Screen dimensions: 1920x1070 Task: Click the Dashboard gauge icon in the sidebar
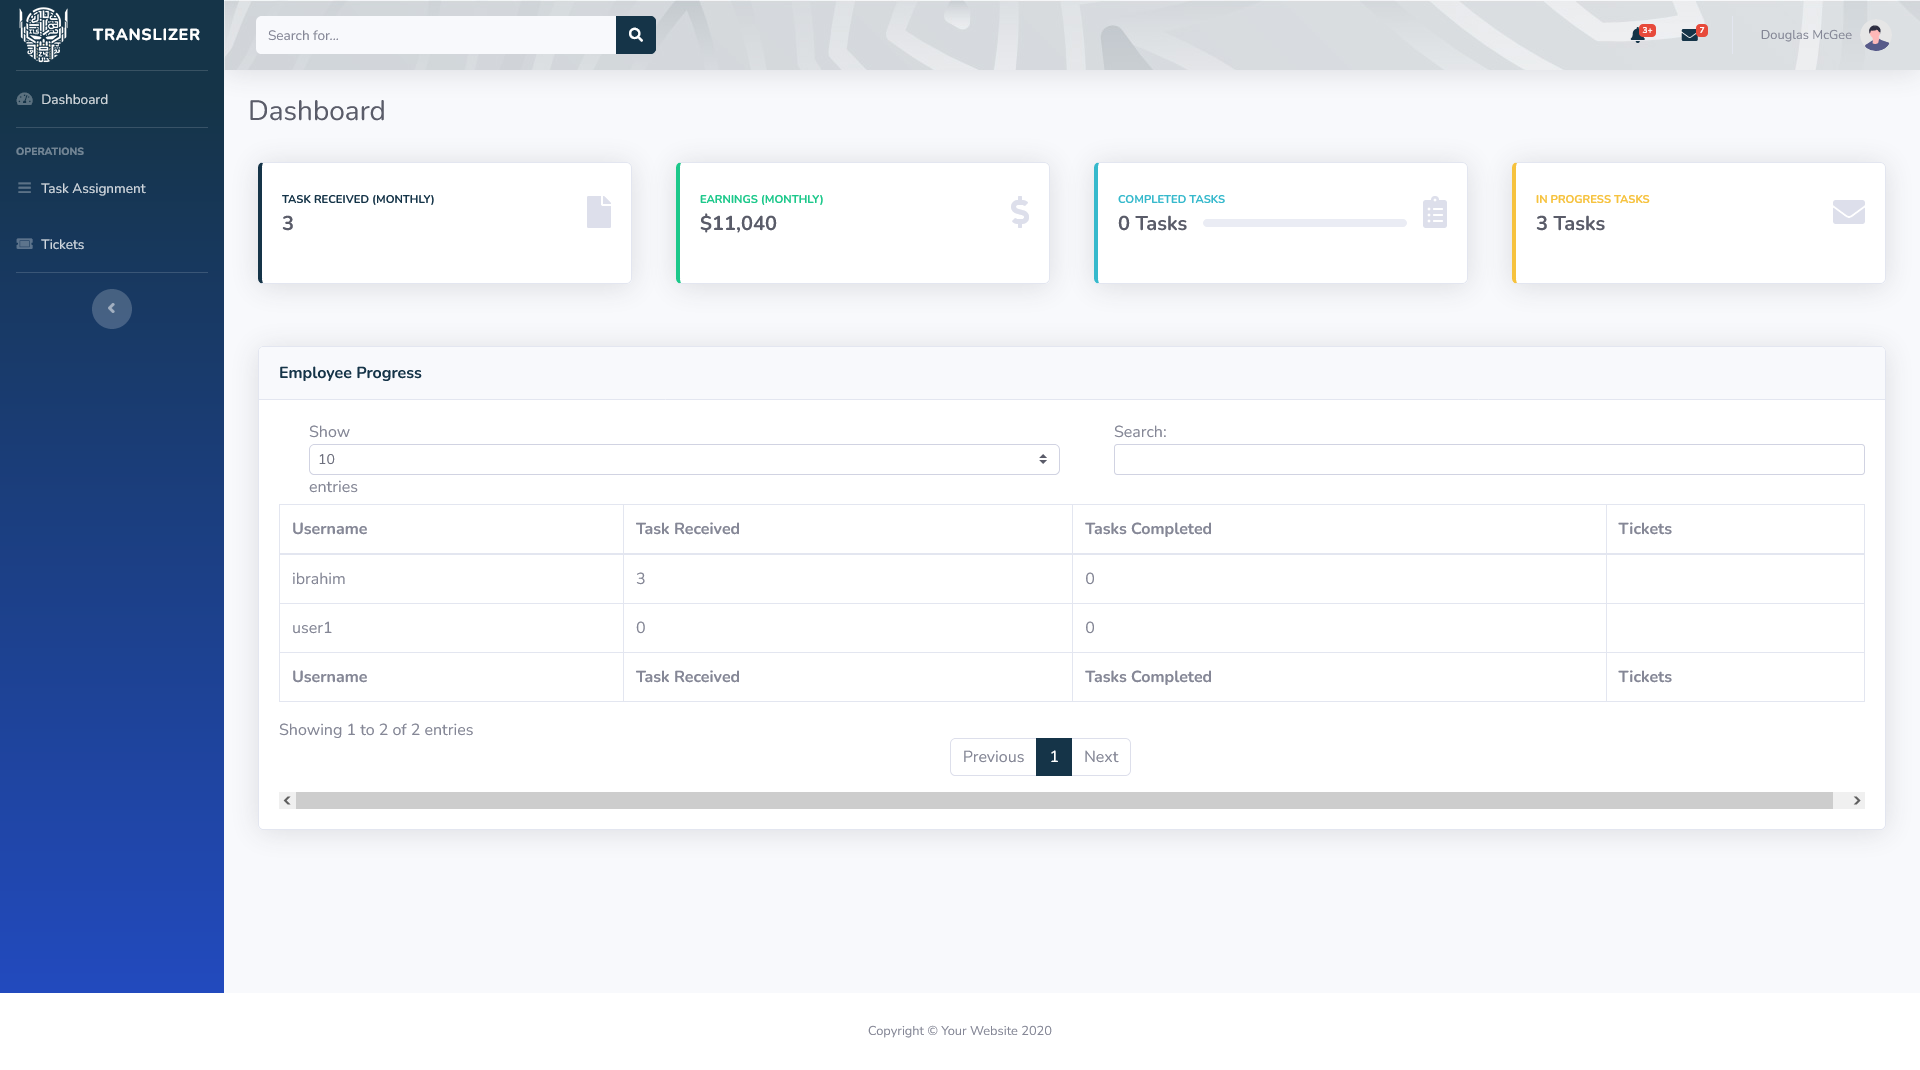25,99
